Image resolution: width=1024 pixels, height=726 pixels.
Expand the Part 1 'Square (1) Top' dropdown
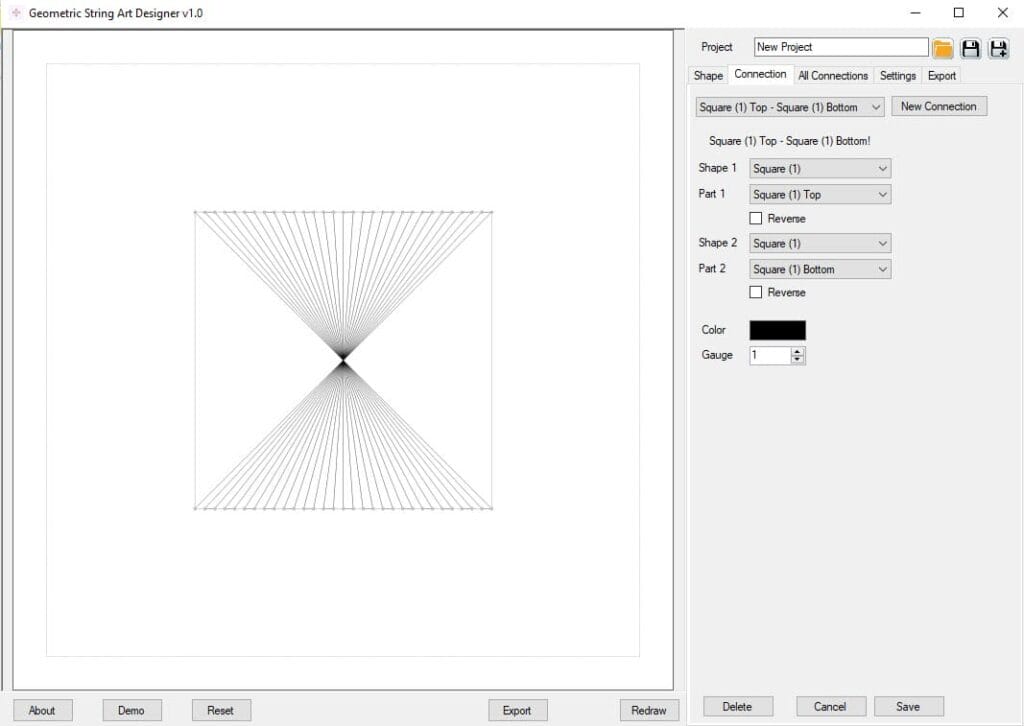(x=820, y=195)
